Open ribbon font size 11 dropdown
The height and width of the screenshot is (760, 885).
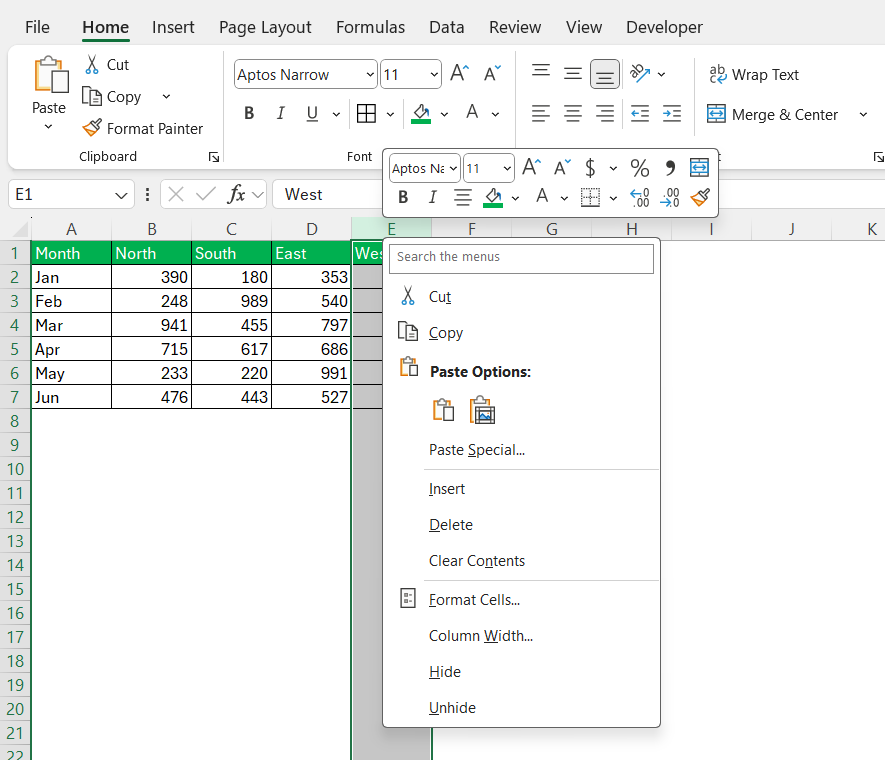(x=434, y=74)
